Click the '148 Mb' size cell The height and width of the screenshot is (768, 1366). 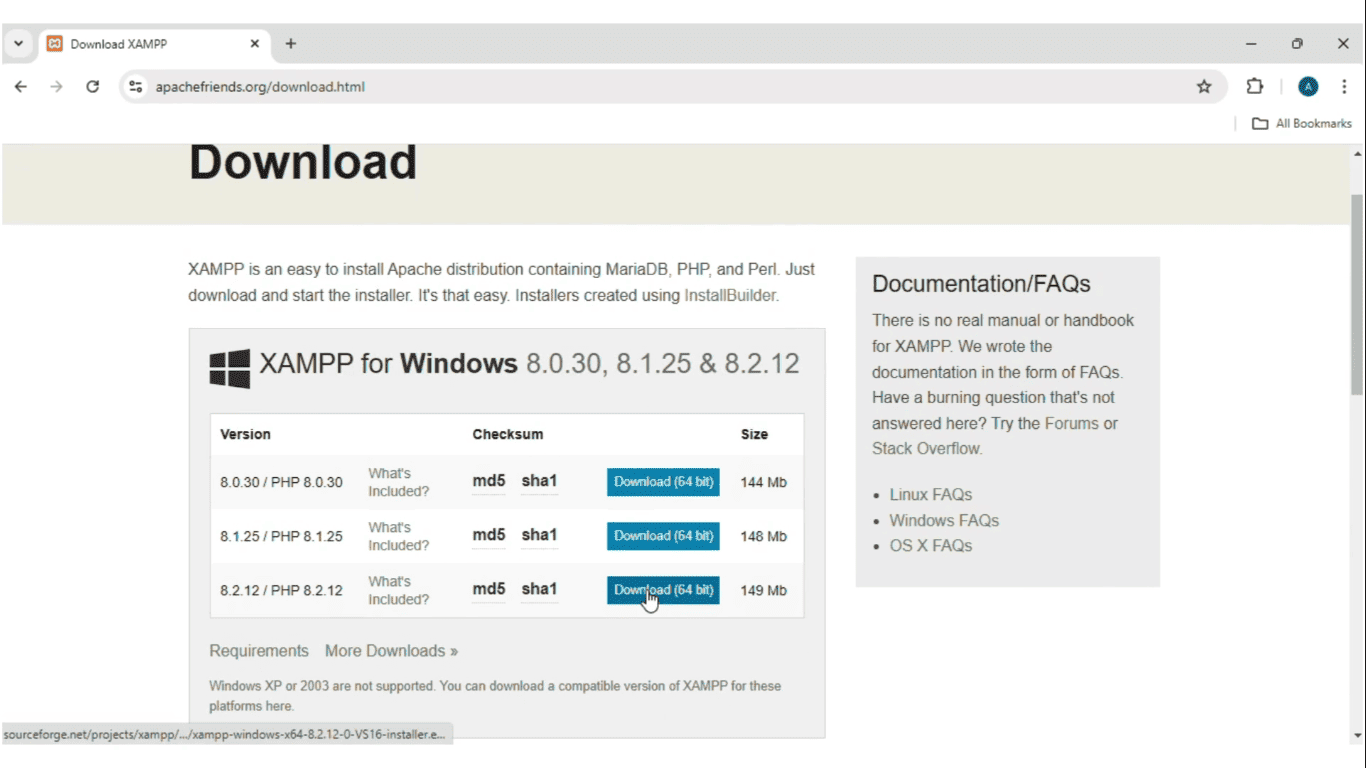pyautogui.click(x=764, y=536)
